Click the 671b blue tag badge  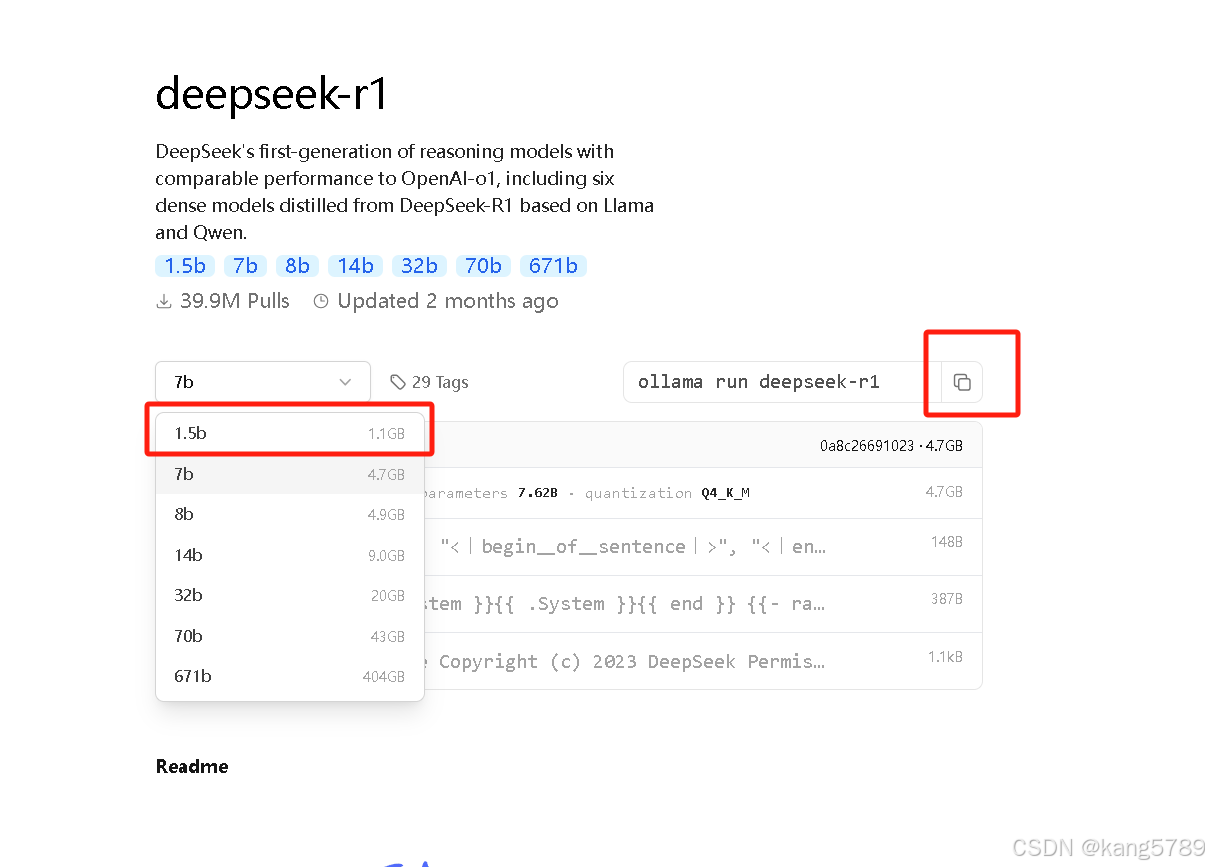tap(553, 266)
